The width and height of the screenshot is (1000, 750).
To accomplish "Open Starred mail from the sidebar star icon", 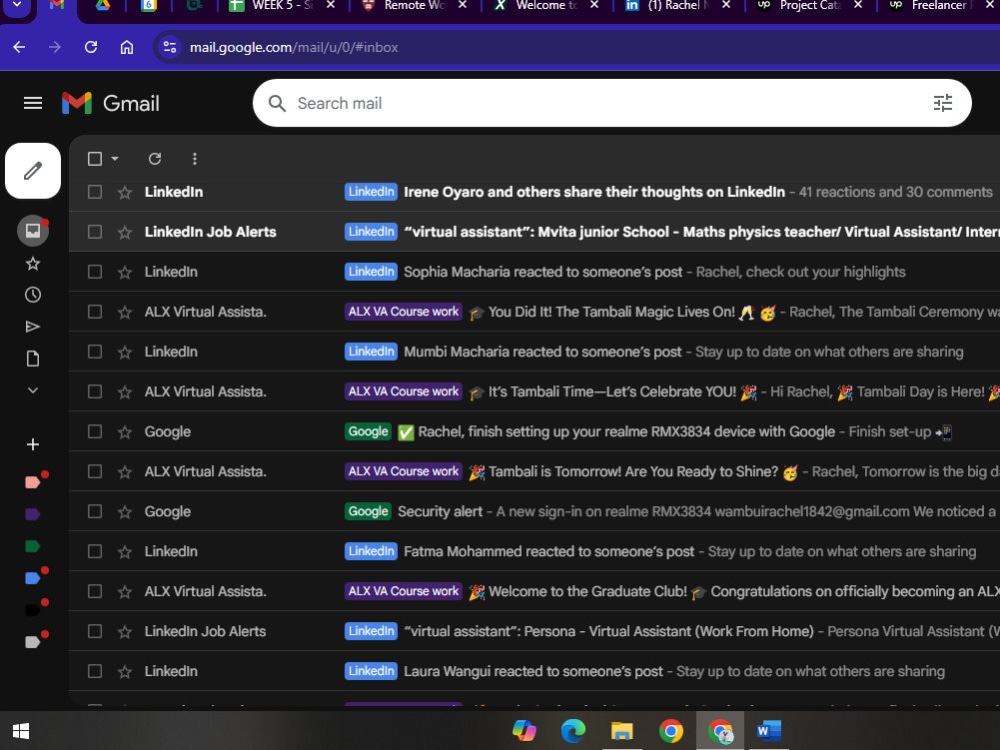I will (33, 263).
